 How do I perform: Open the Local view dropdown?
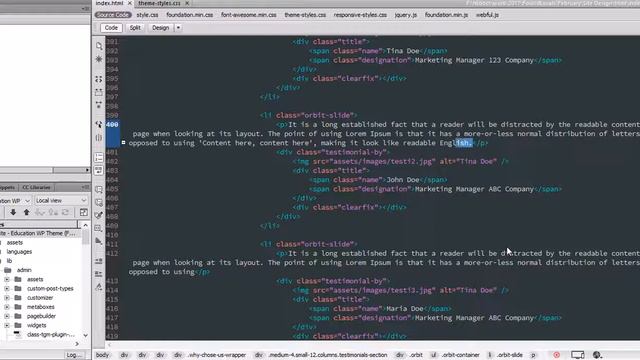[61, 200]
